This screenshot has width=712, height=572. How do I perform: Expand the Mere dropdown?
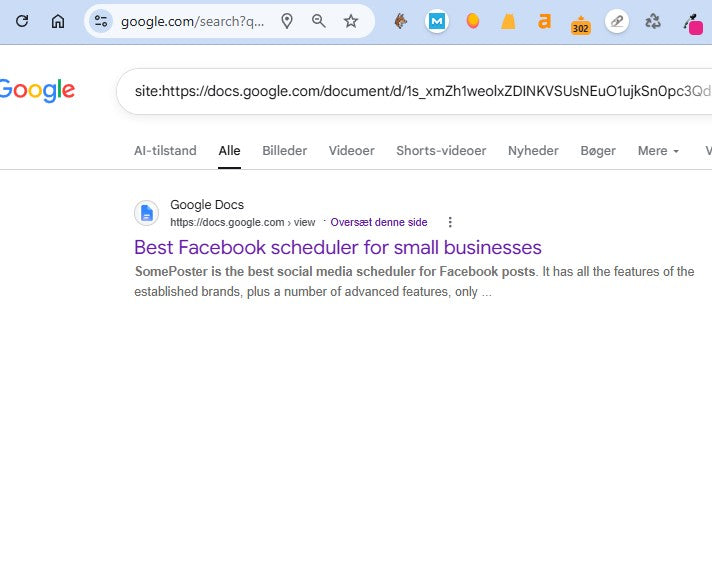click(x=658, y=151)
